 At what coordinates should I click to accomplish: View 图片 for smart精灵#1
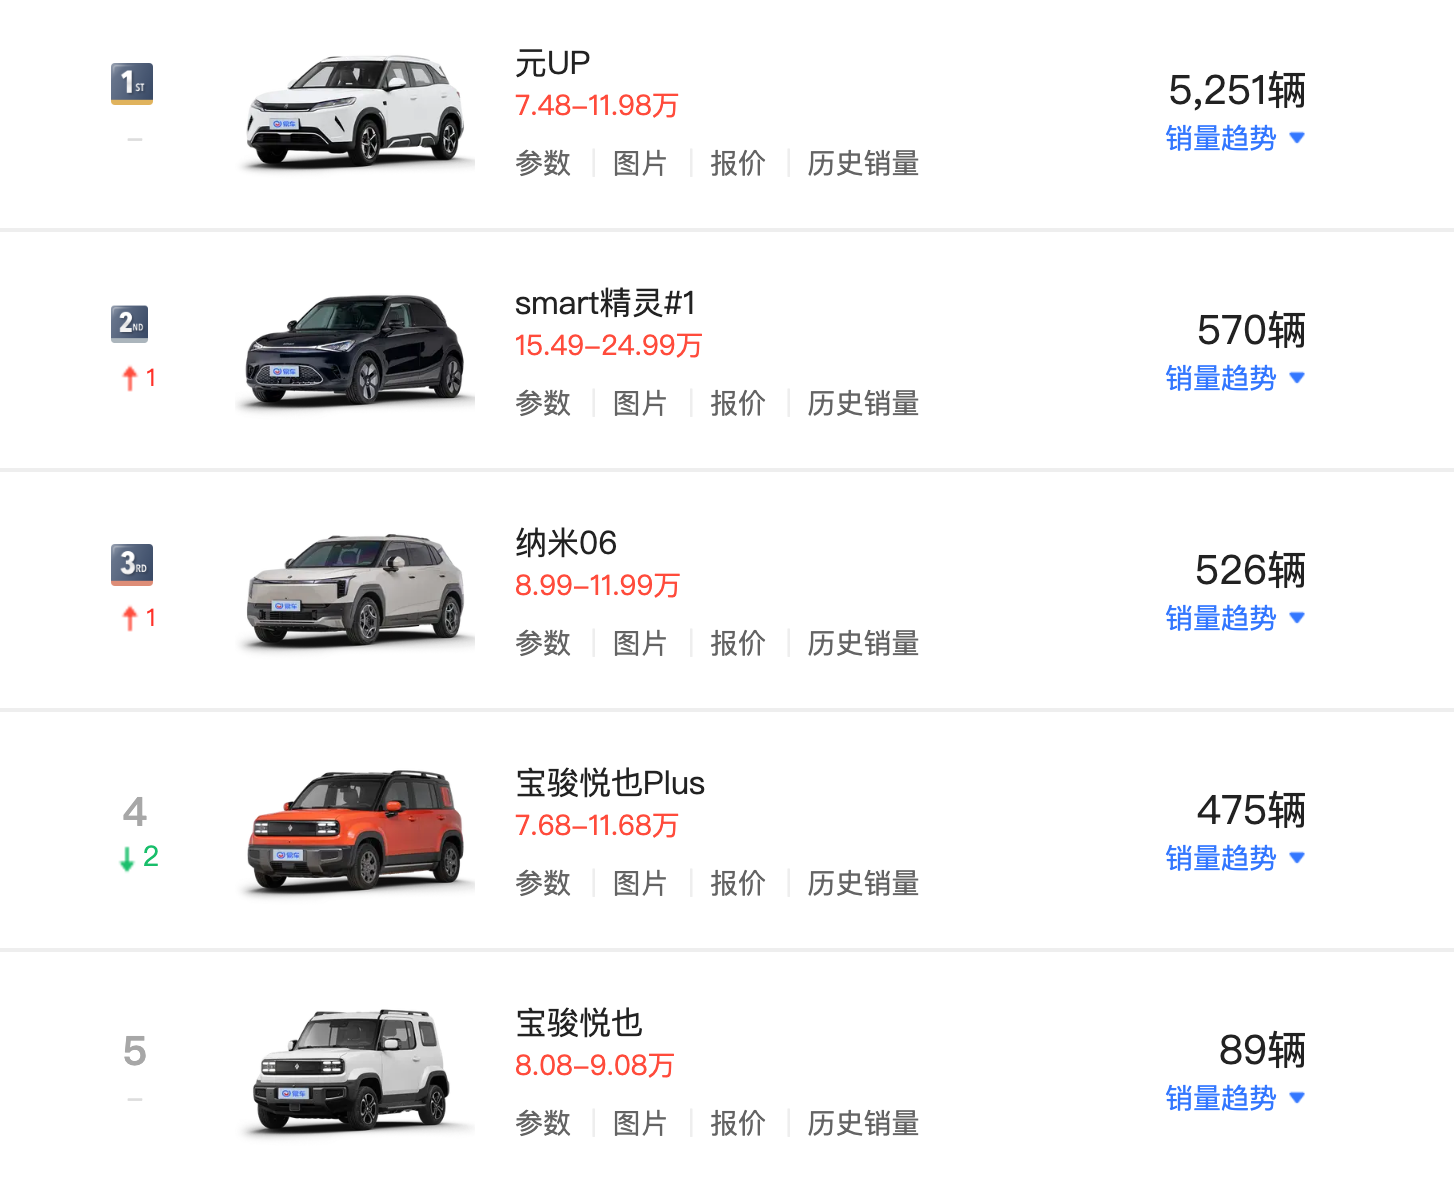[x=640, y=403]
